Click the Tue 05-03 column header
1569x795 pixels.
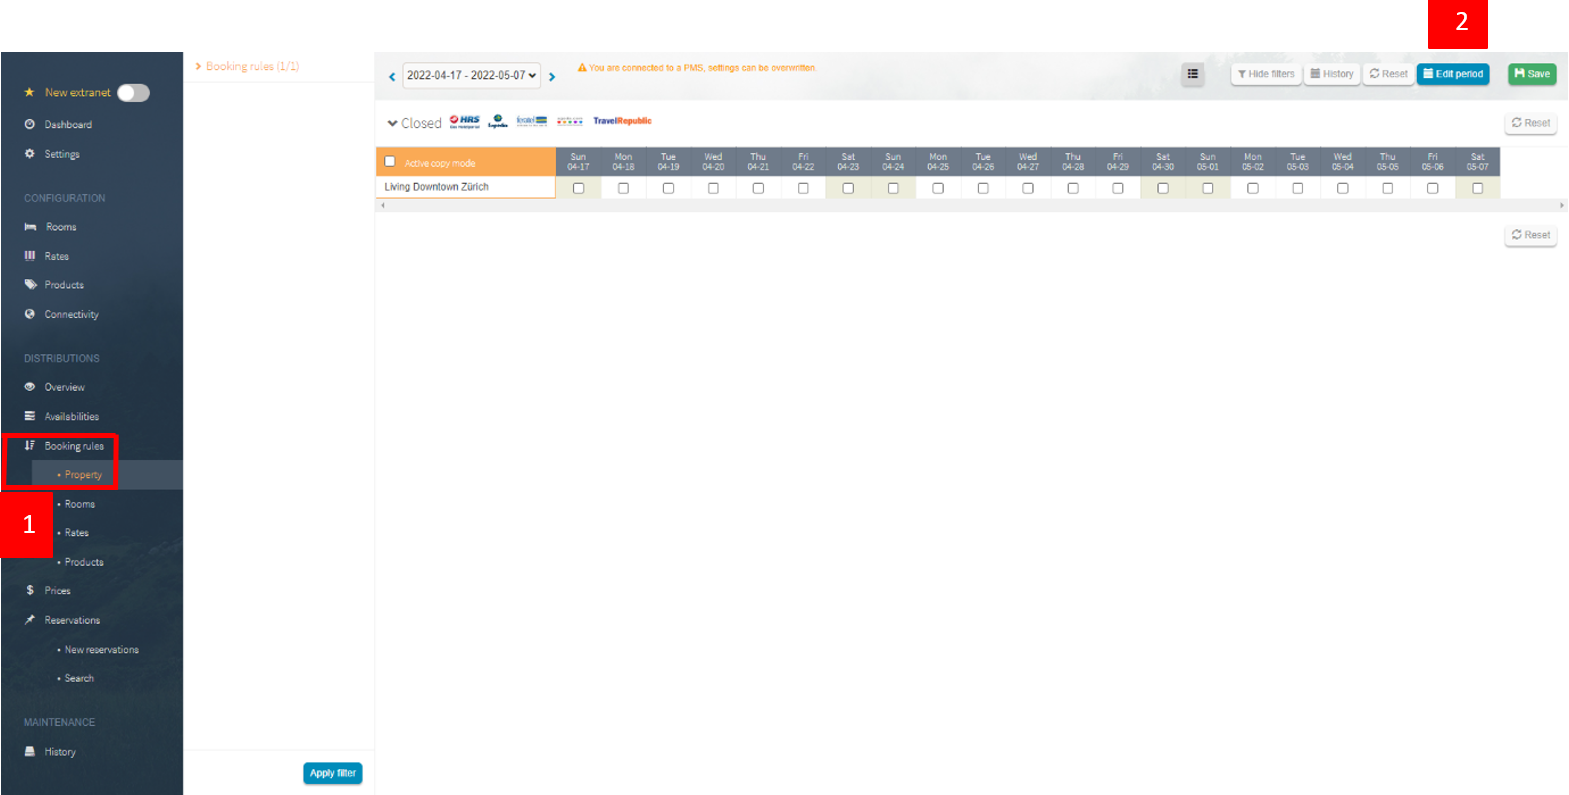tap(1297, 162)
